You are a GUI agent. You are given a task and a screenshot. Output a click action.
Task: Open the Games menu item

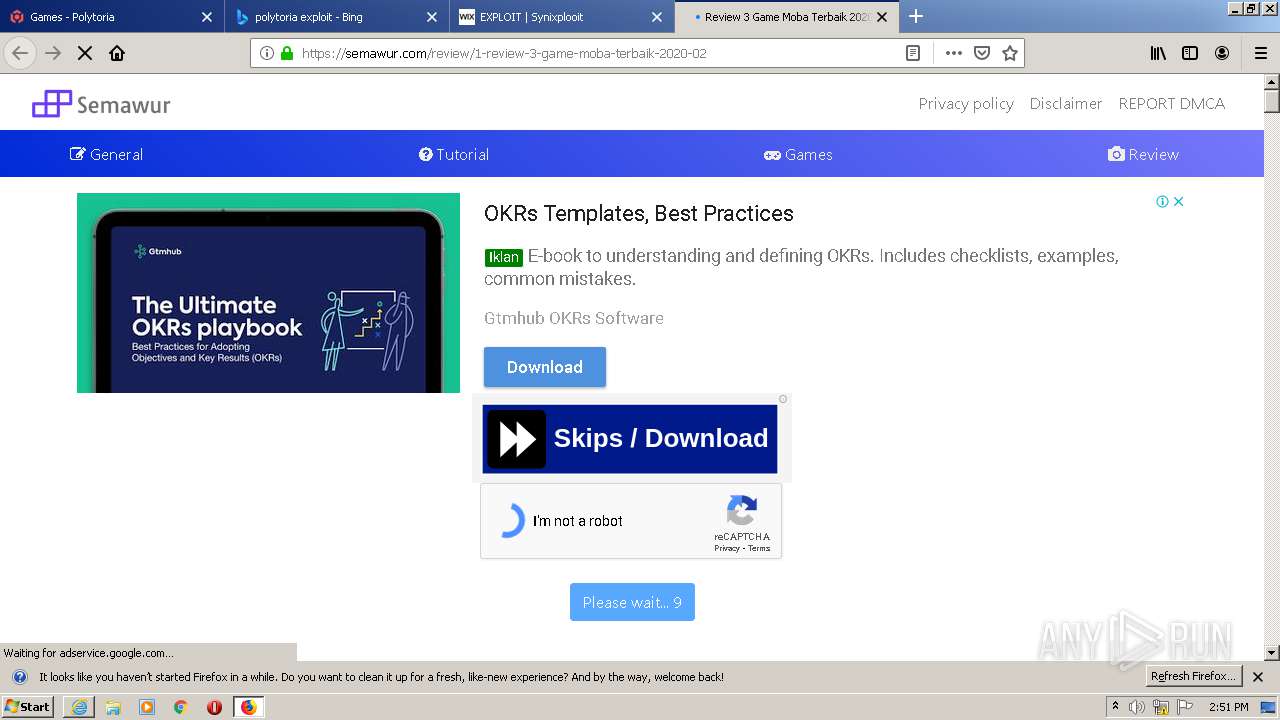[798, 154]
